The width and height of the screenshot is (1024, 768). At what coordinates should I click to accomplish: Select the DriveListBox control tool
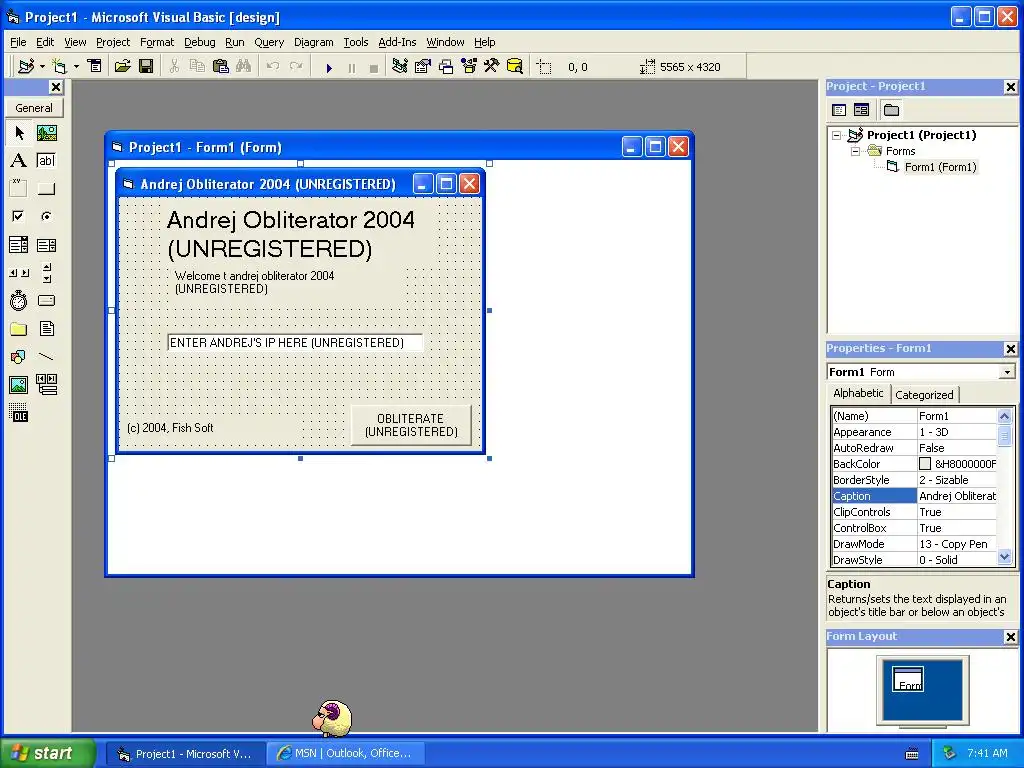46,300
